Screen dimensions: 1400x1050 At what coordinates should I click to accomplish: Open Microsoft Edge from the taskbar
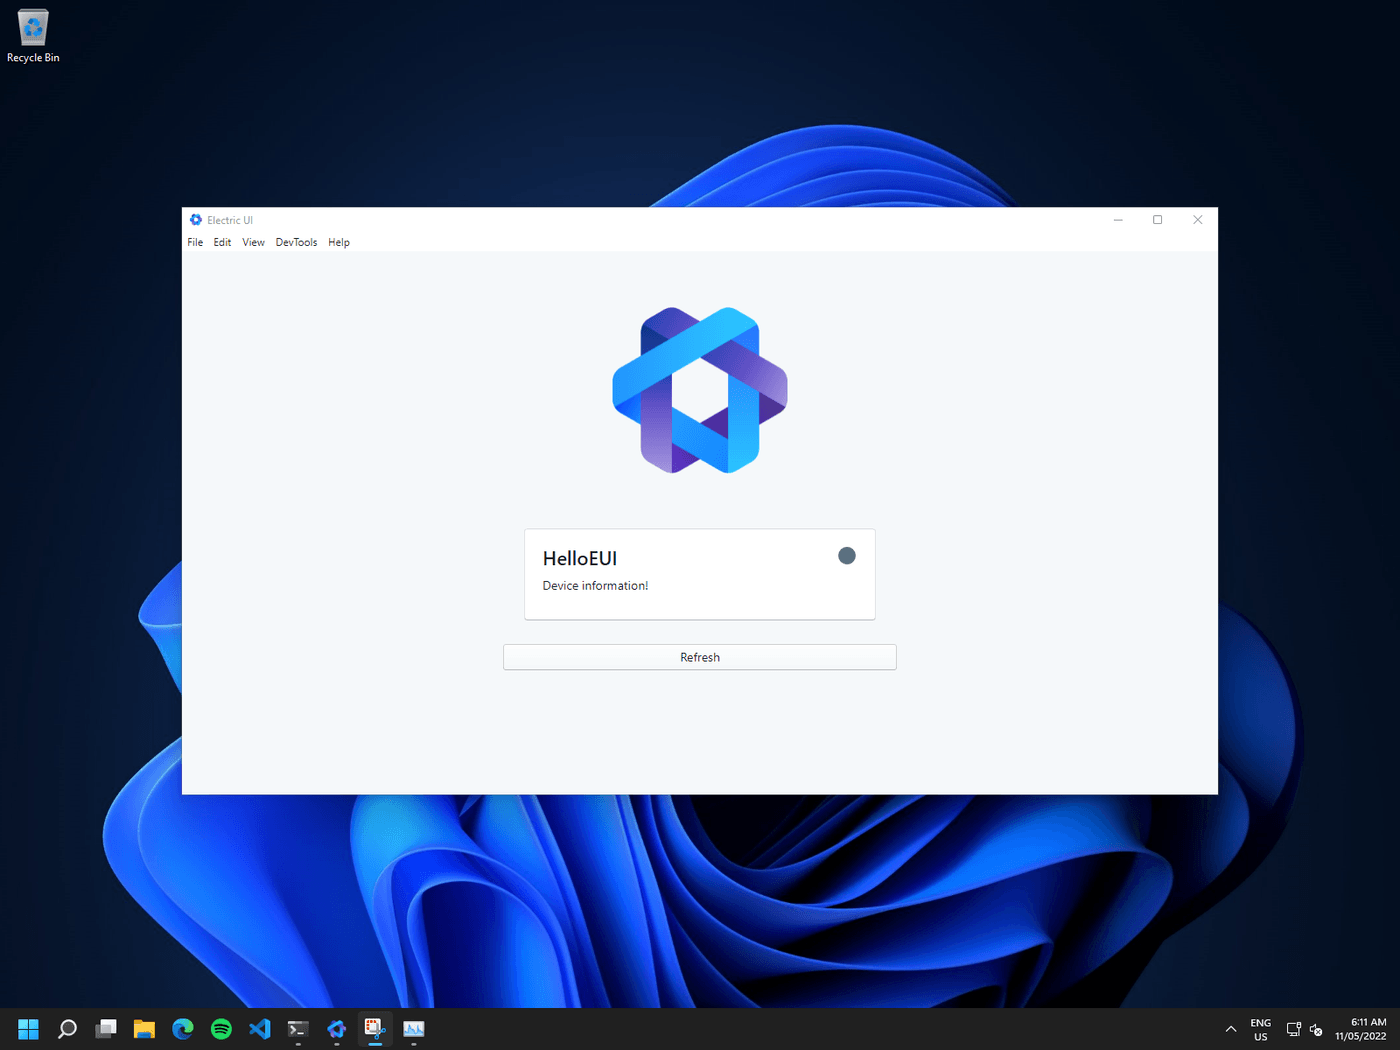(182, 1028)
